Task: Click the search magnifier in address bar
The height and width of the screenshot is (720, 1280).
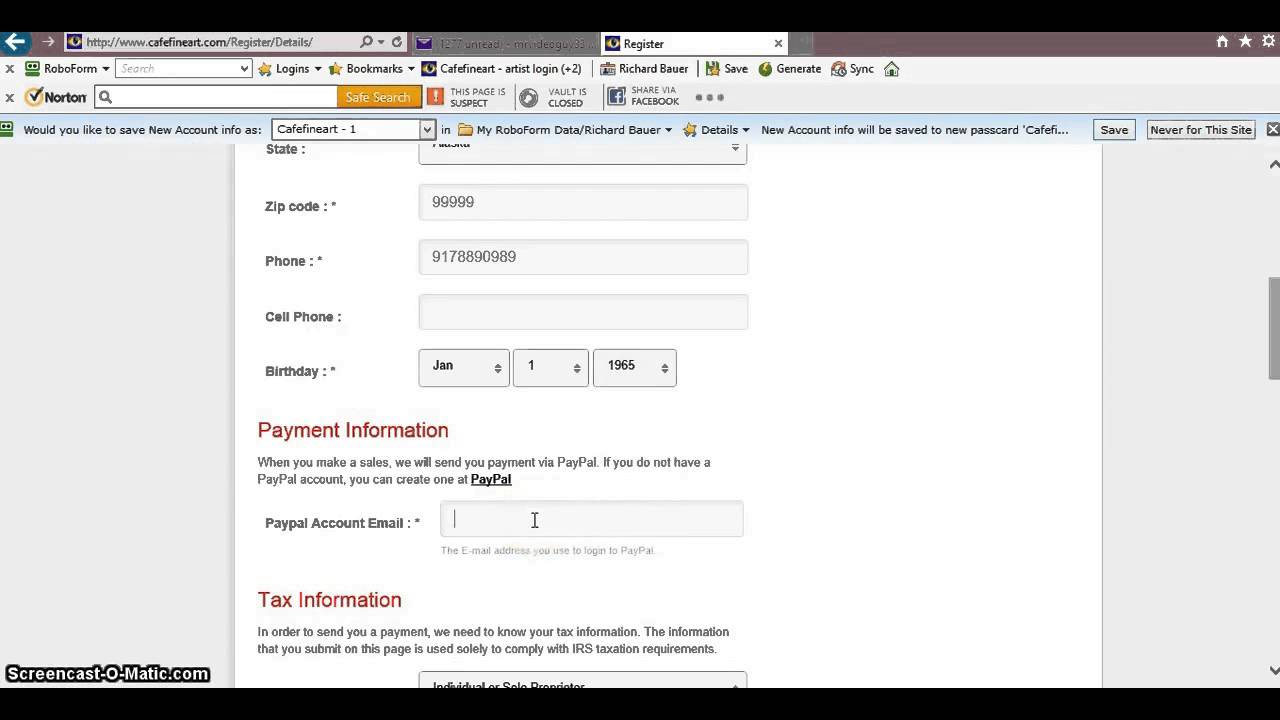Action: point(366,42)
